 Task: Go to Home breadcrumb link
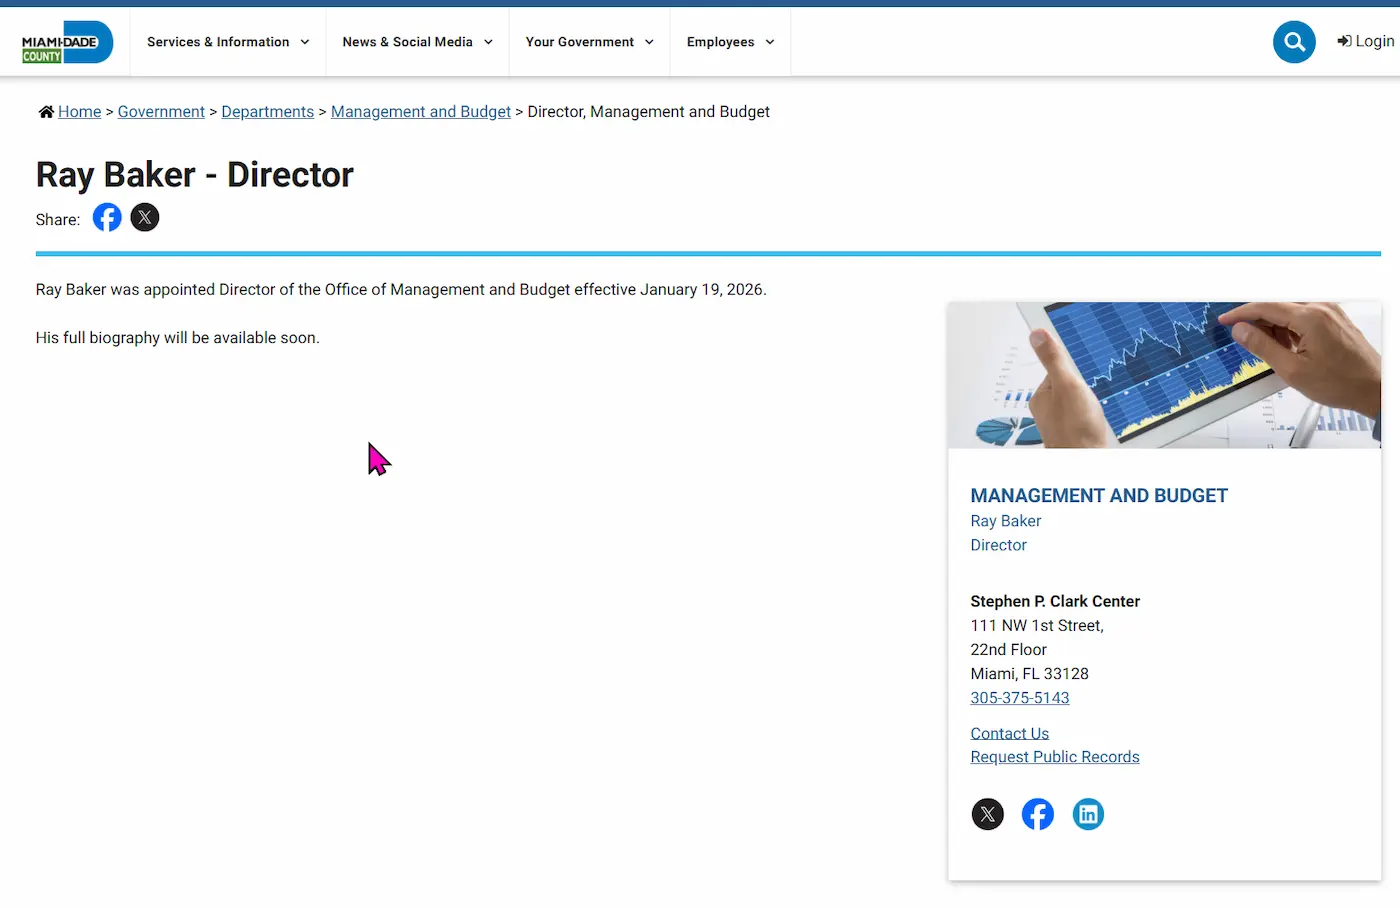click(80, 112)
